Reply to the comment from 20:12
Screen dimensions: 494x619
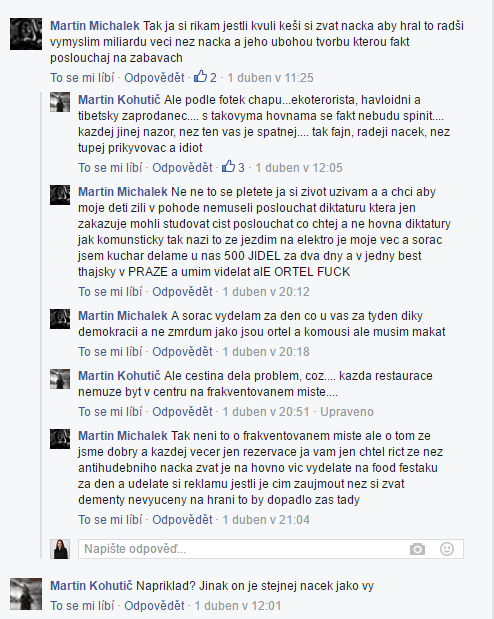[182, 292]
